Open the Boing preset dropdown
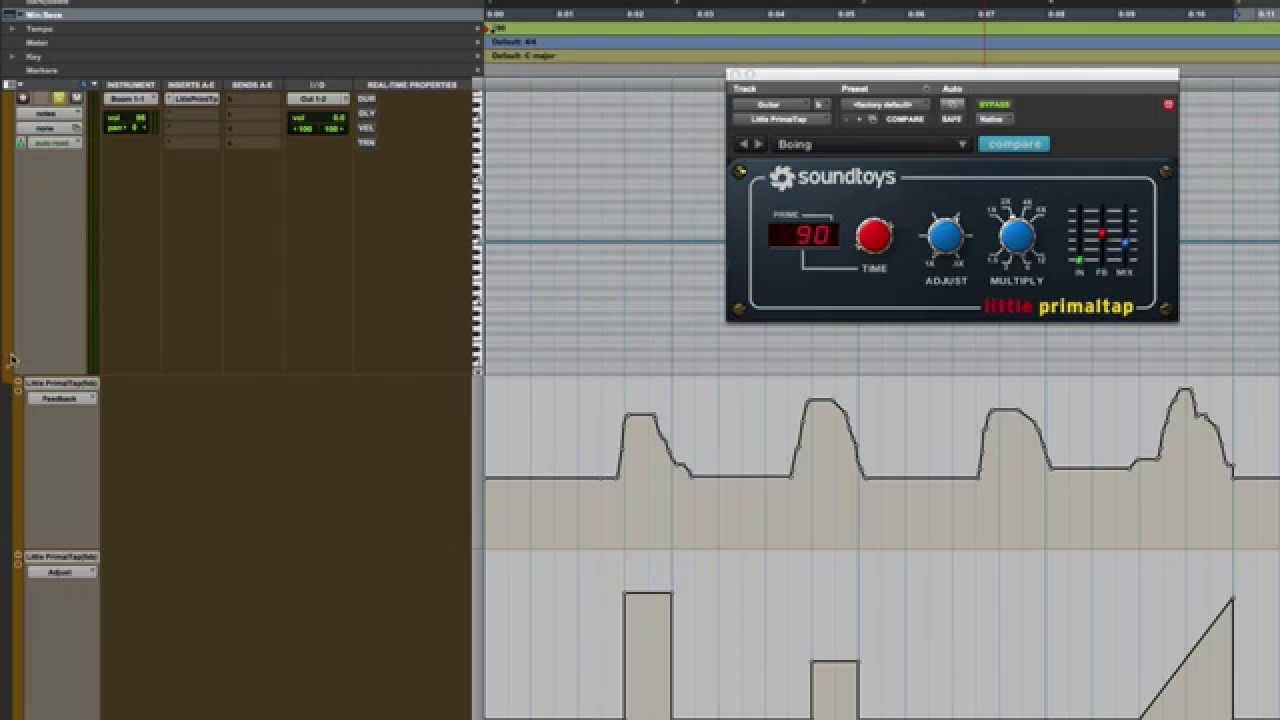 tap(872, 144)
